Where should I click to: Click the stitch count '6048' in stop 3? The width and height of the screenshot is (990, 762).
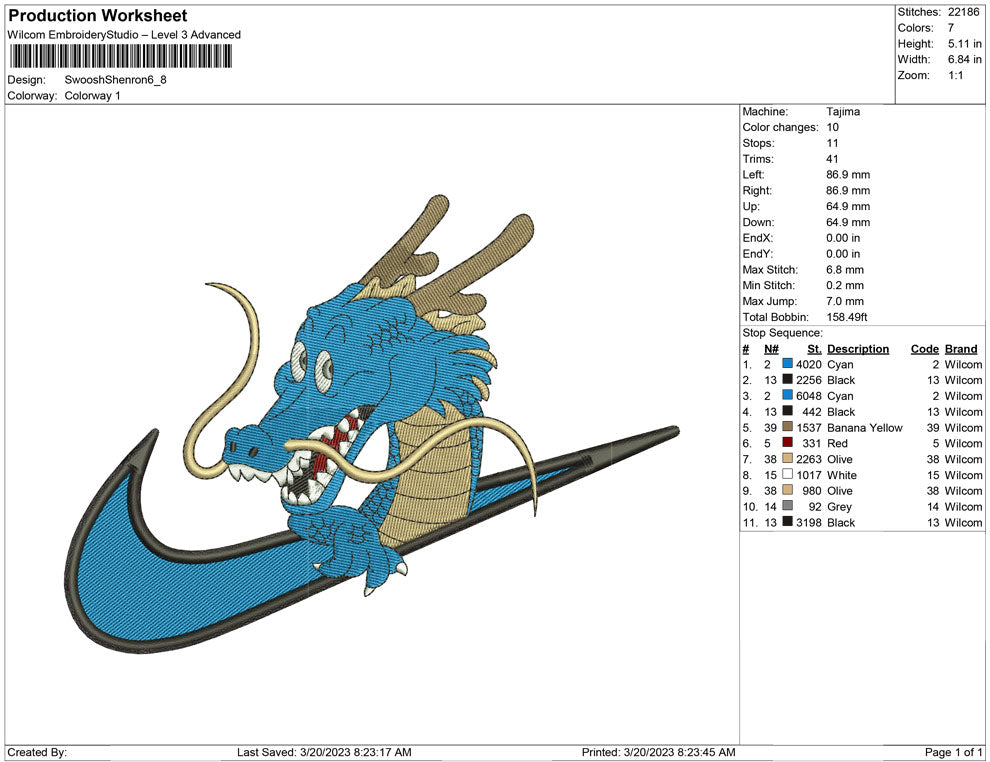(809, 396)
